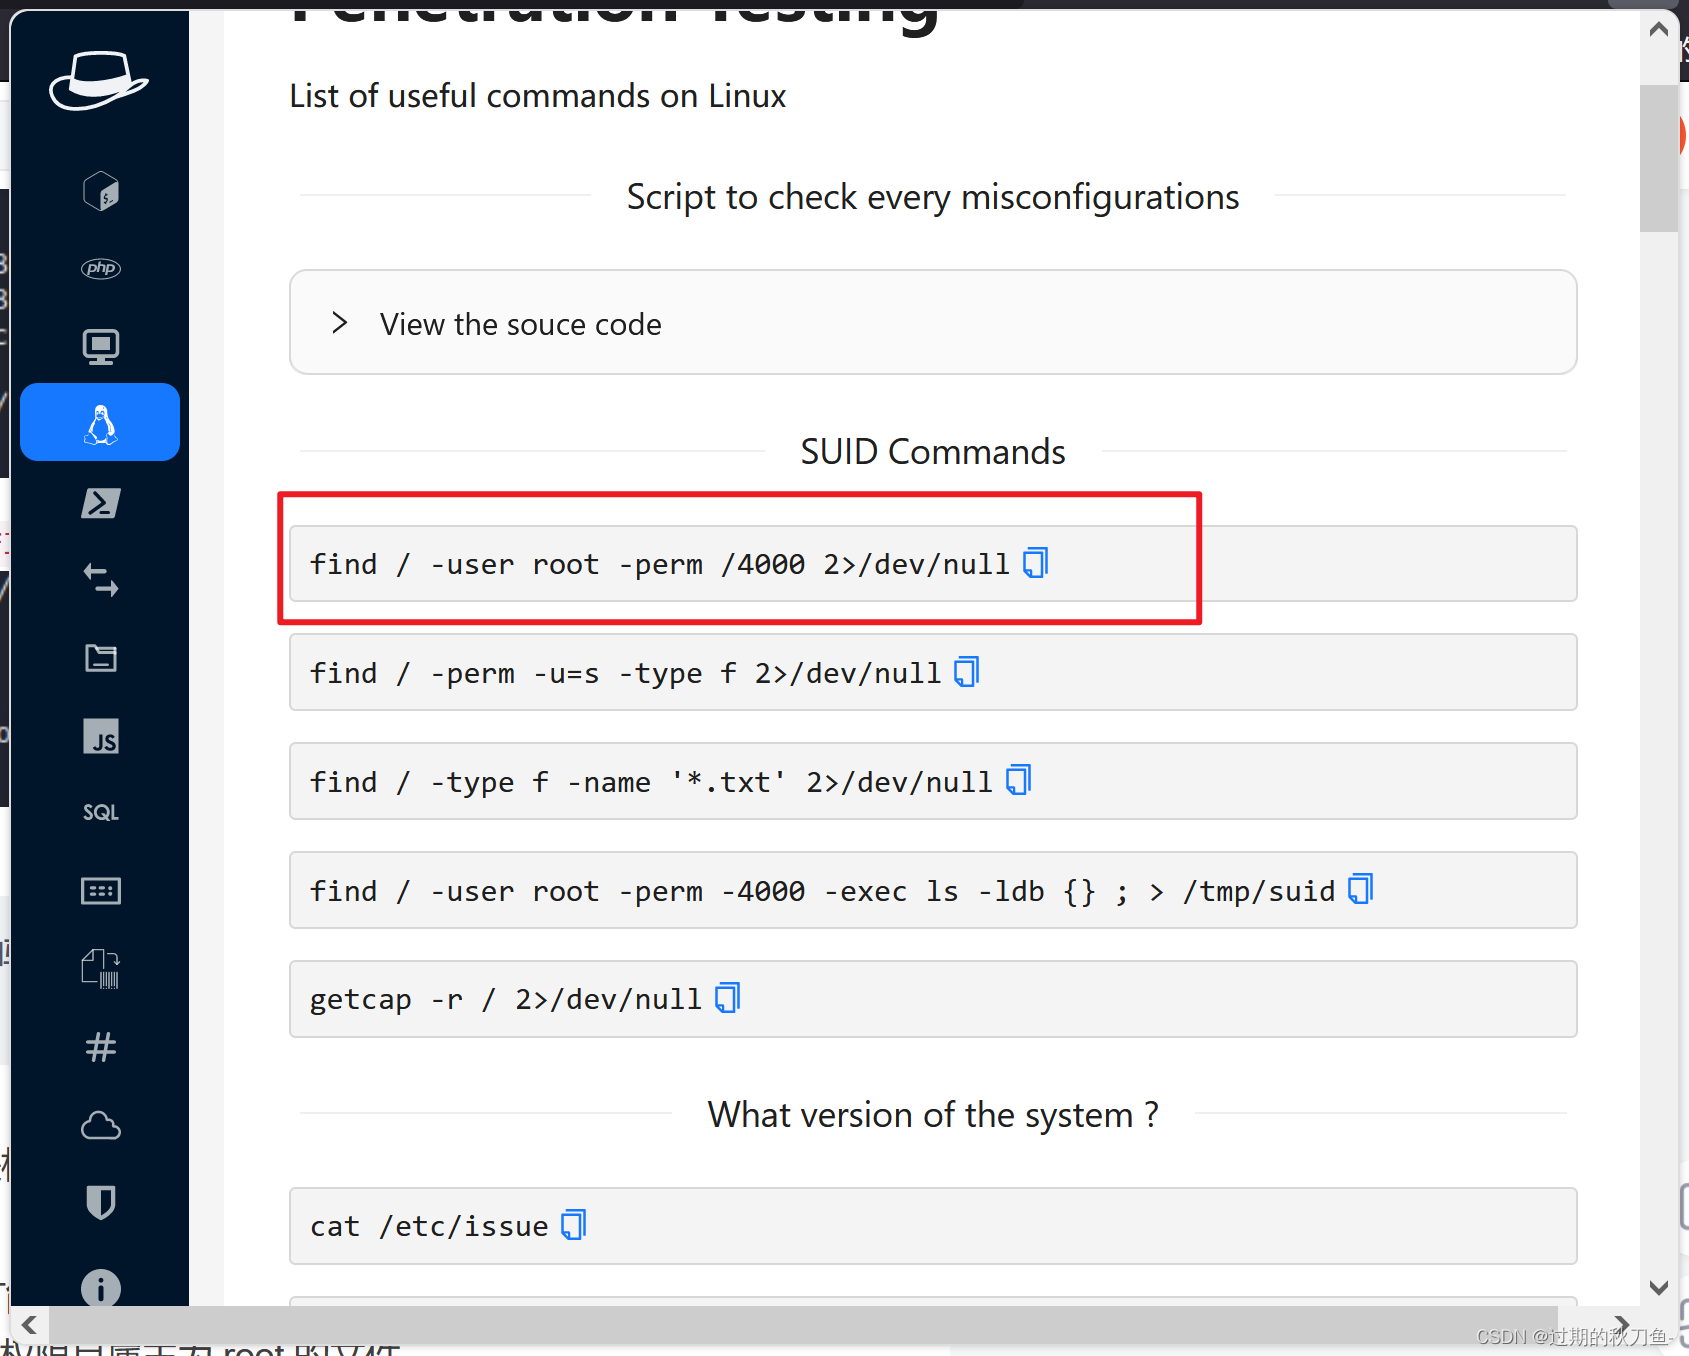The width and height of the screenshot is (1689, 1356).
Task: Open the JS (XSS) sidebar tab
Action: [101, 736]
